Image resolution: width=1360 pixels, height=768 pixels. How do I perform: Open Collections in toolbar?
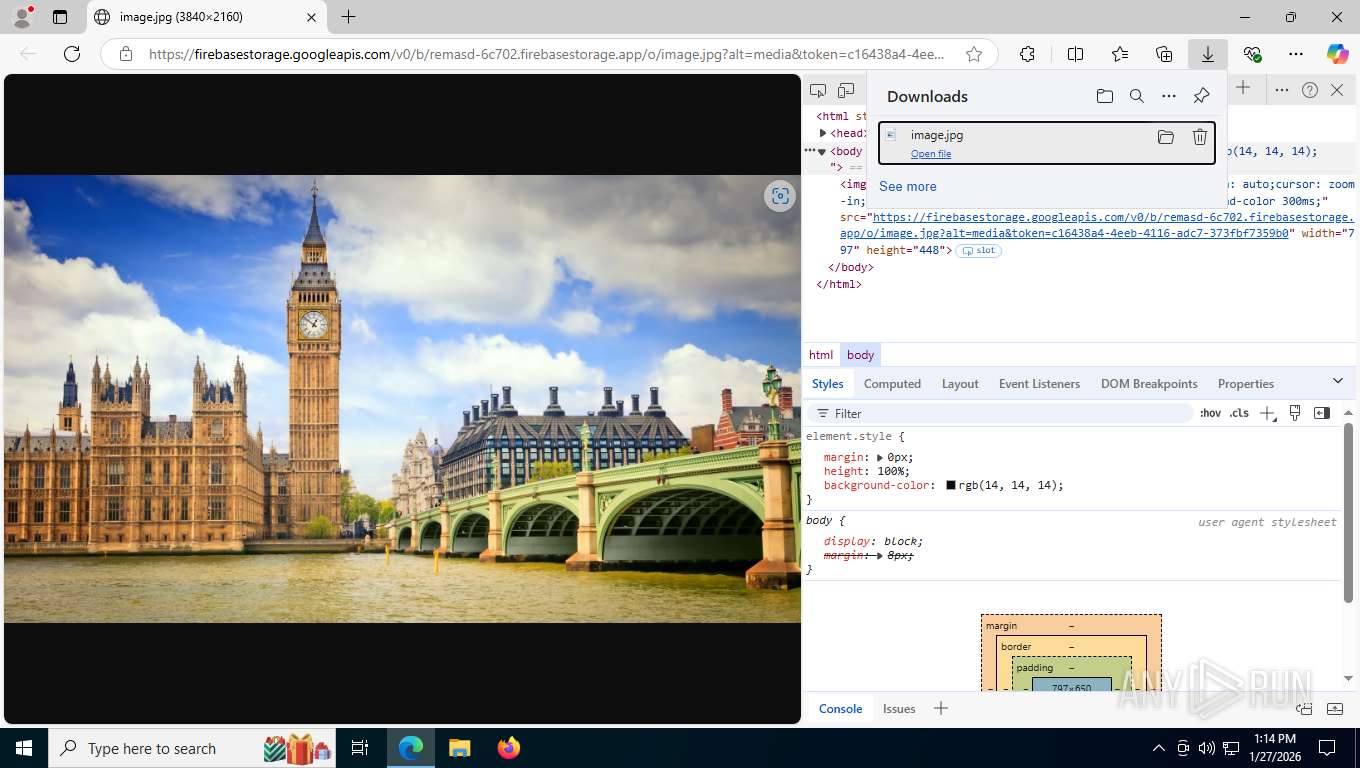(x=1164, y=54)
